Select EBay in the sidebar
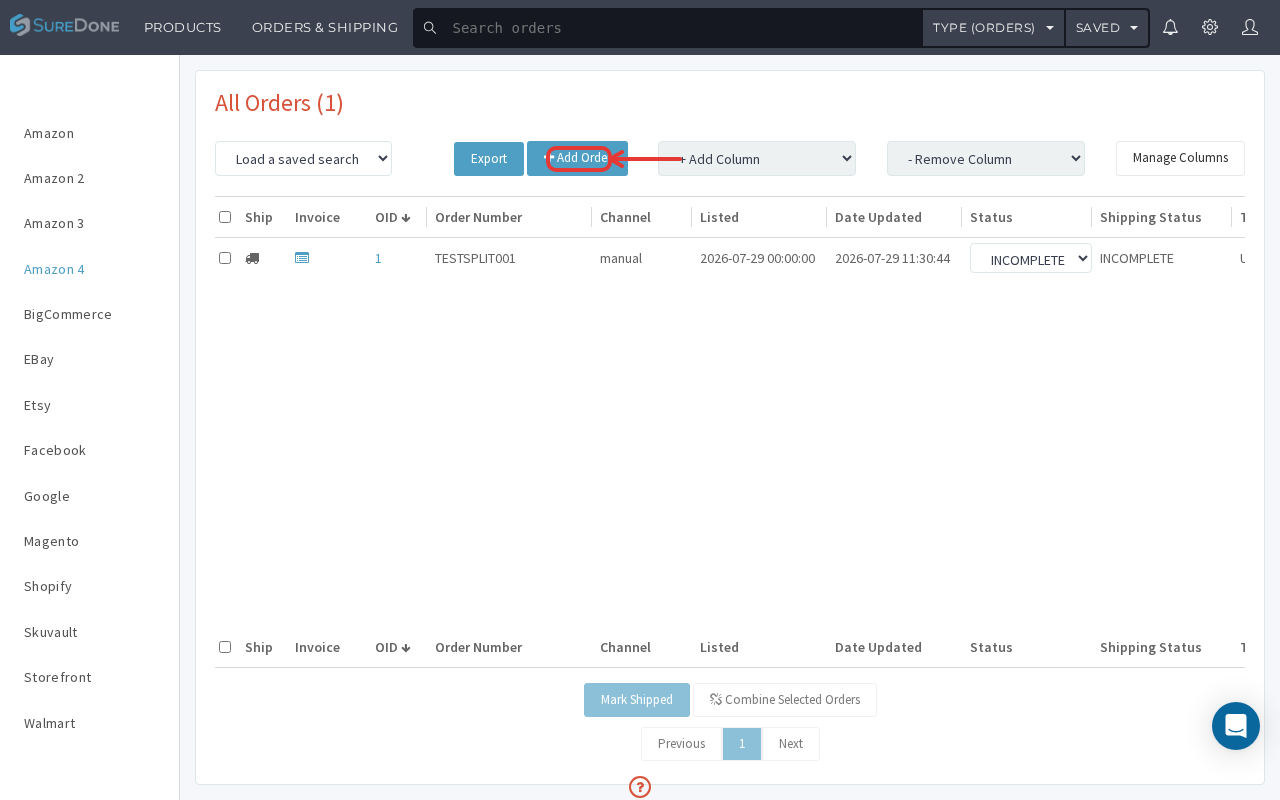The height and width of the screenshot is (800, 1280). [x=39, y=359]
